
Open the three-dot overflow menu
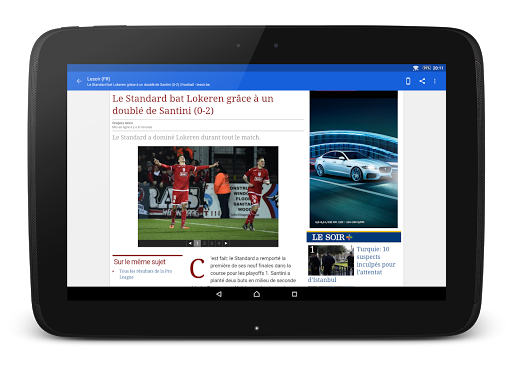click(435, 81)
